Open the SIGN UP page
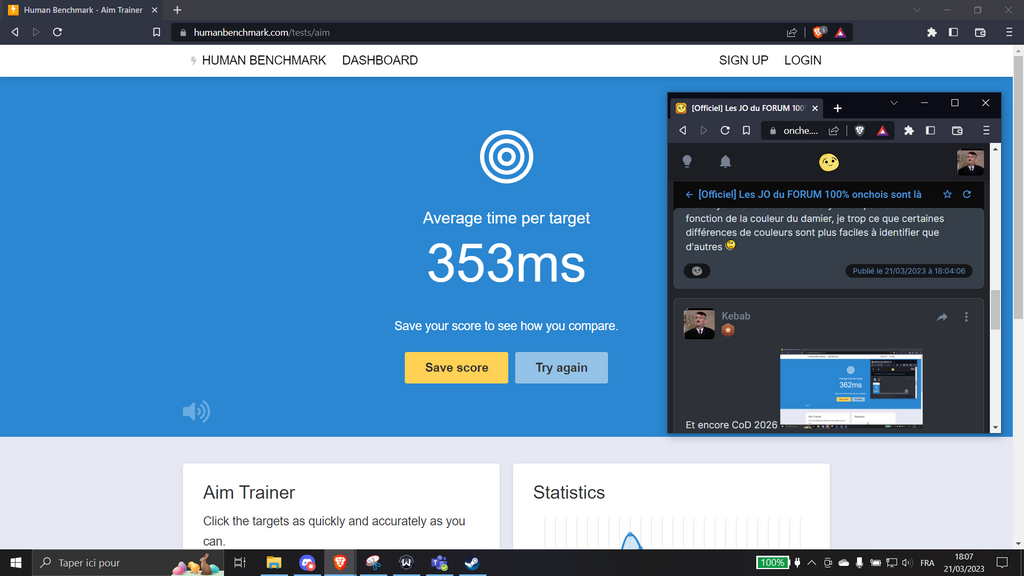This screenshot has height=576, width=1024. point(743,60)
